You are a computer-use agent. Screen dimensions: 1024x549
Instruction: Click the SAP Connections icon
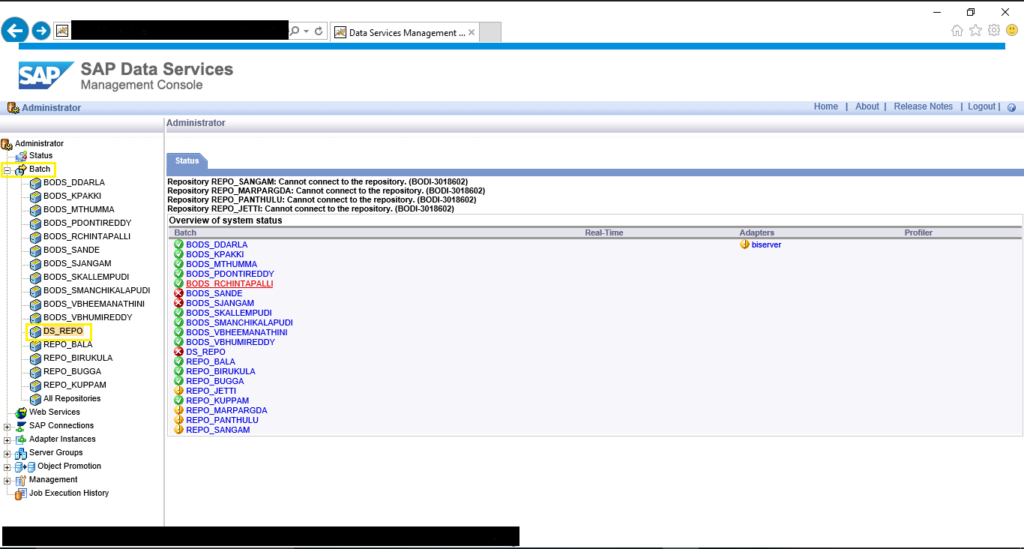pyautogui.click(x=21, y=426)
